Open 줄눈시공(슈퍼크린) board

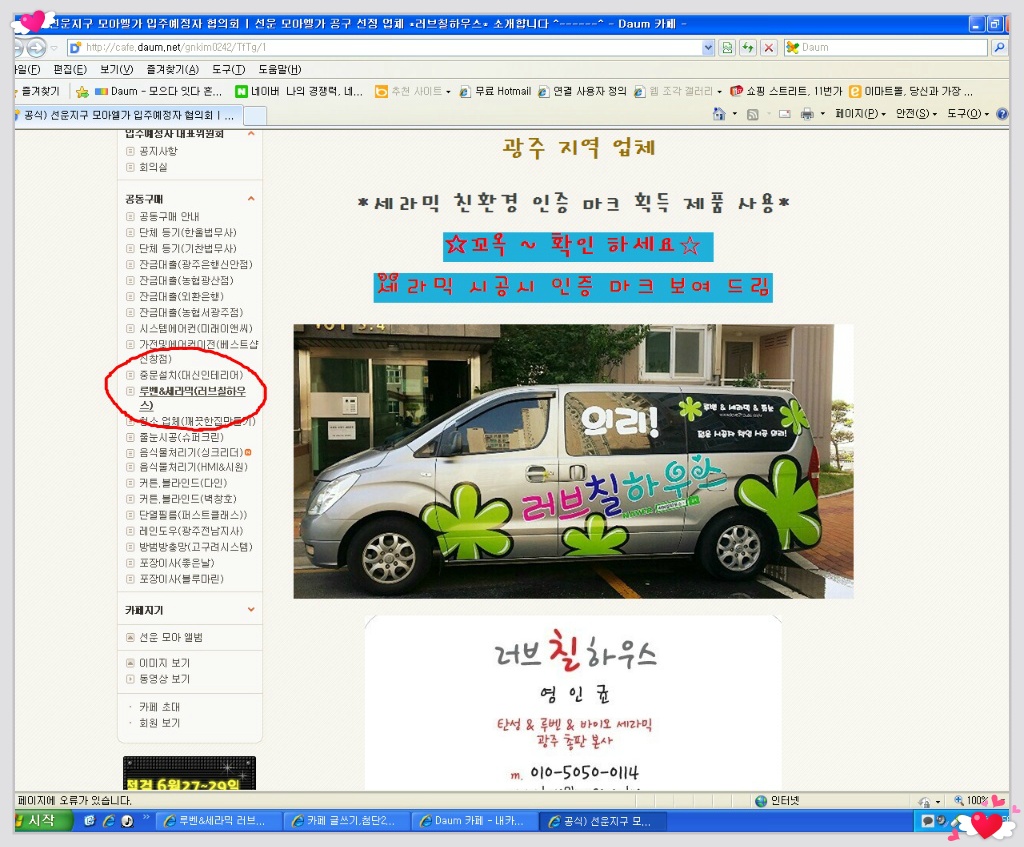point(181,437)
